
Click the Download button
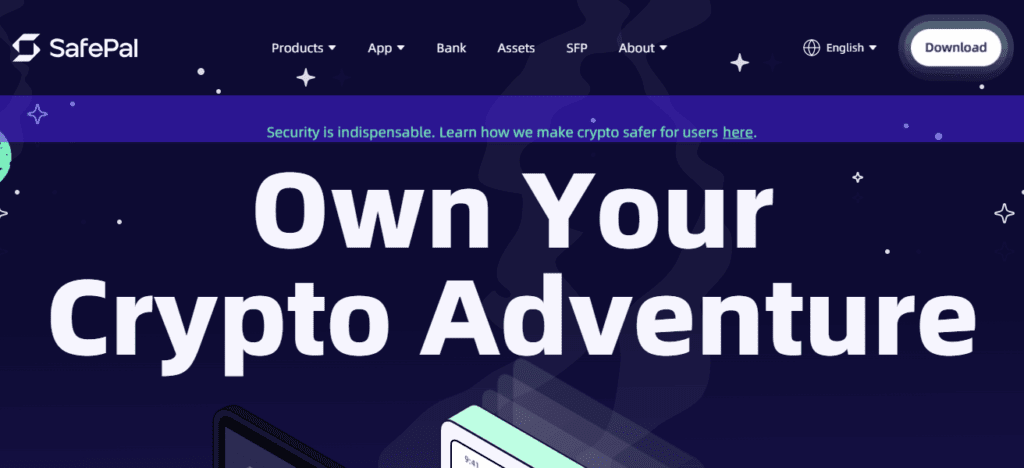pos(955,48)
